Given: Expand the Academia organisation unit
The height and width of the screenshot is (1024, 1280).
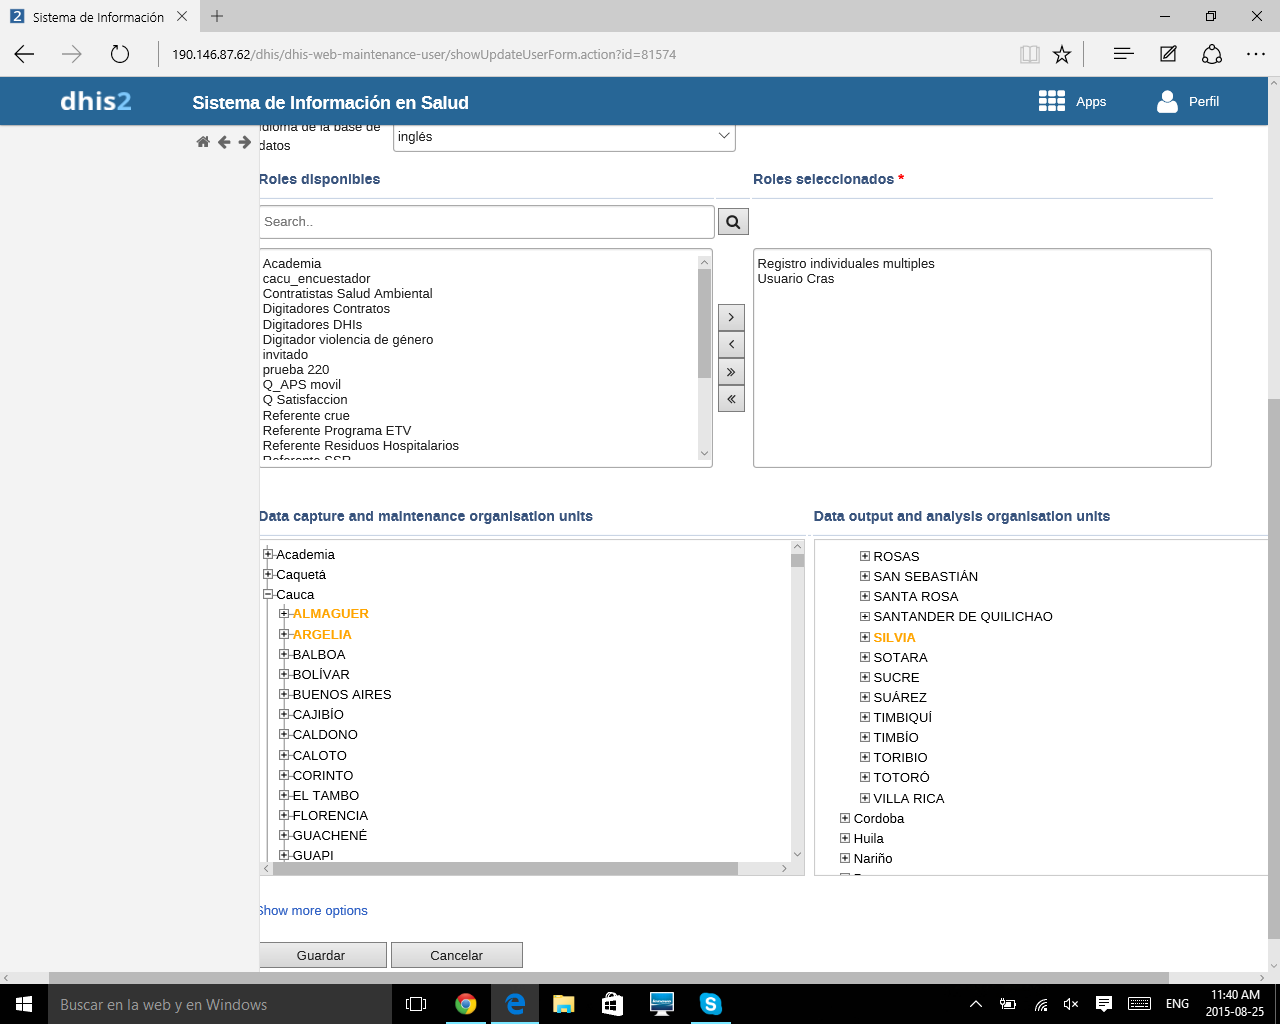Looking at the screenshot, I should (x=268, y=554).
